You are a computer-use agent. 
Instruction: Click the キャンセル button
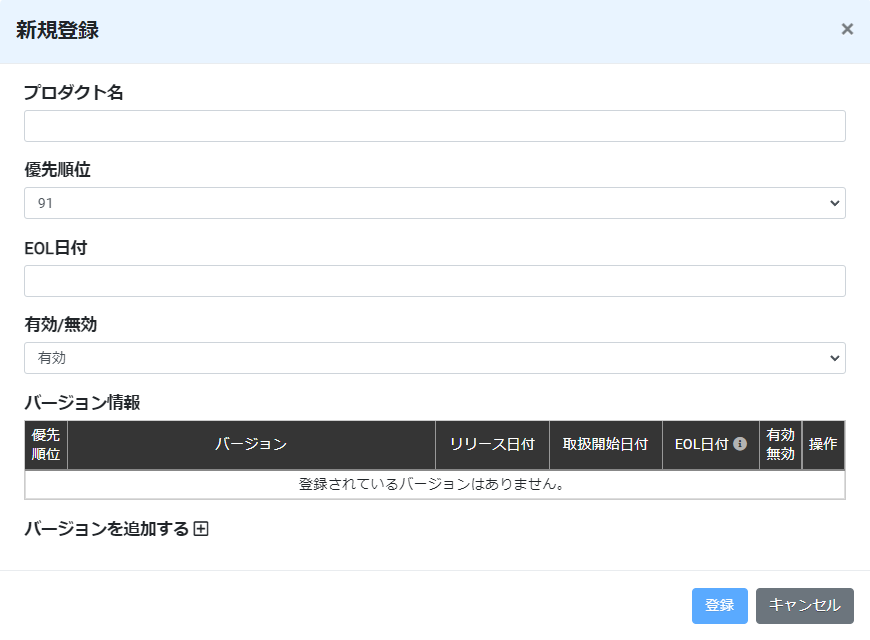[805, 606]
